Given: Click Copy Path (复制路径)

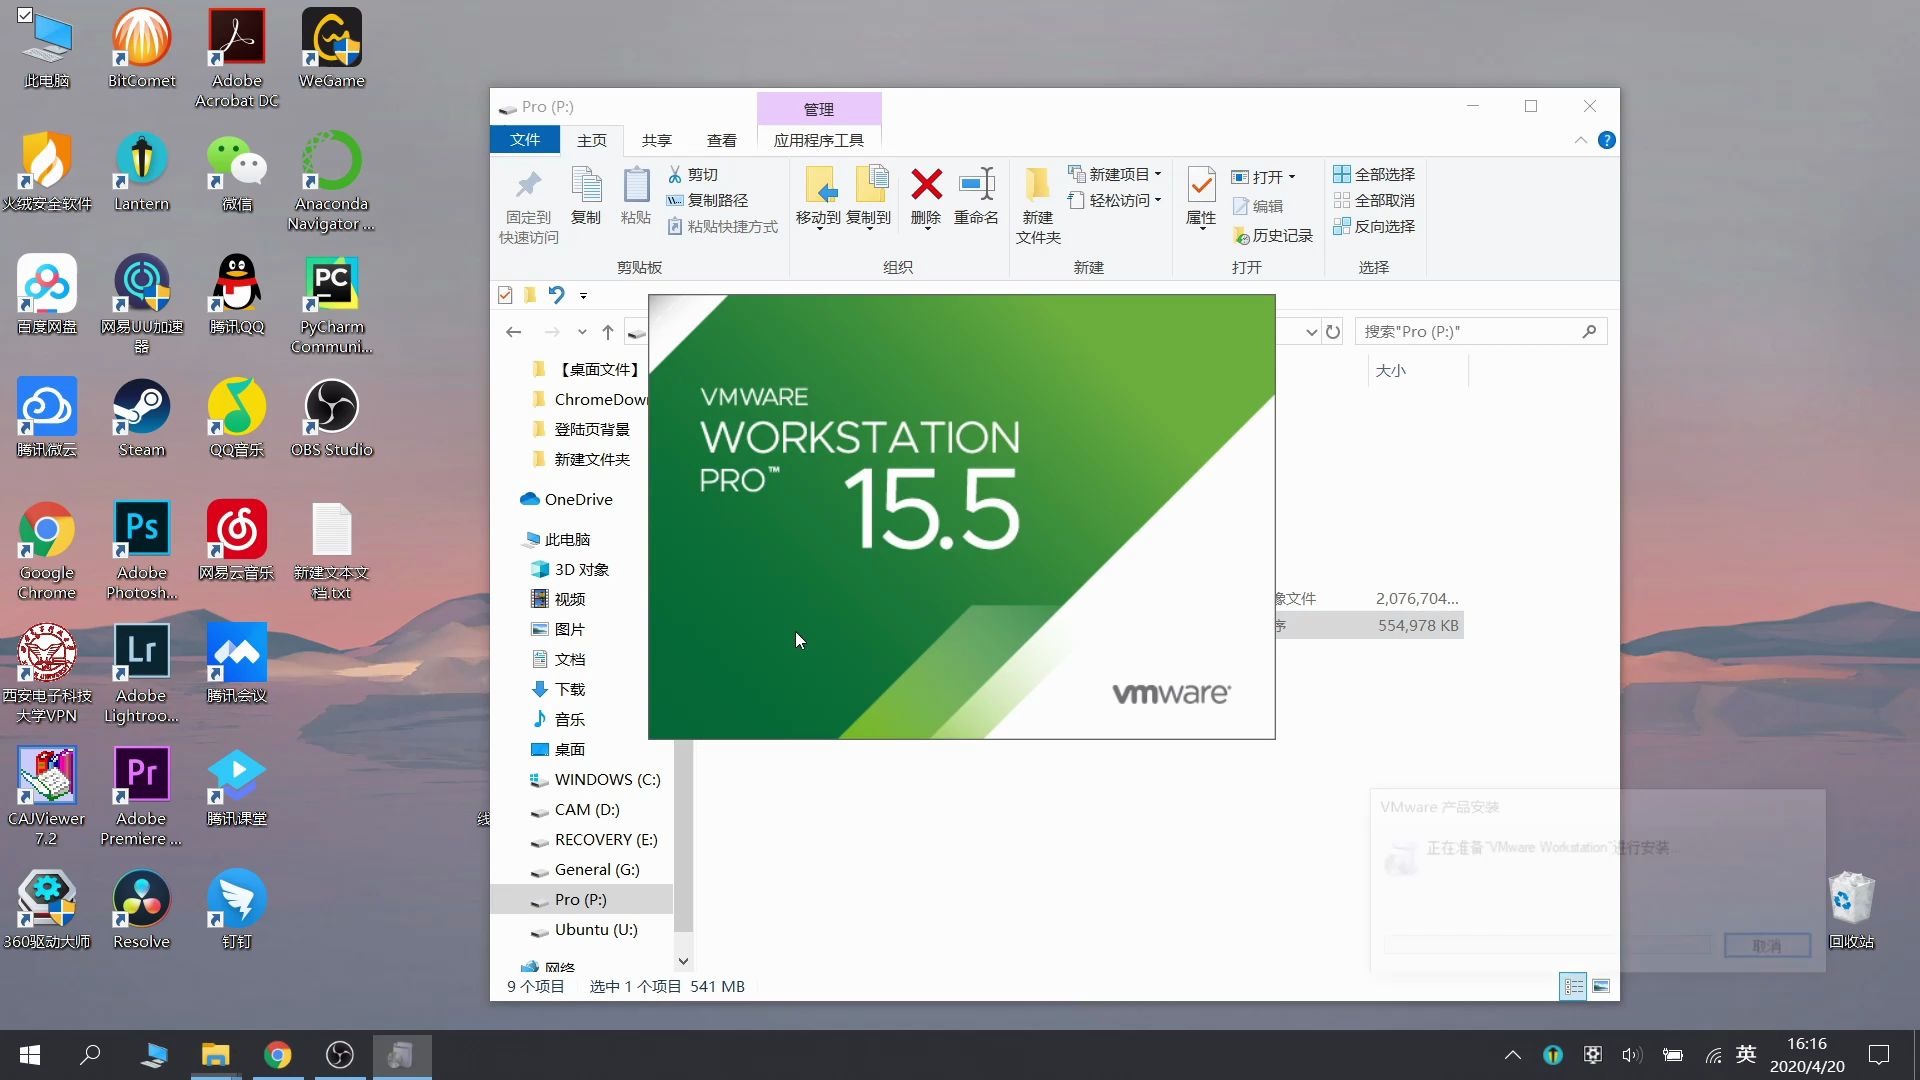Looking at the screenshot, I should pyautogui.click(x=707, y=200).
